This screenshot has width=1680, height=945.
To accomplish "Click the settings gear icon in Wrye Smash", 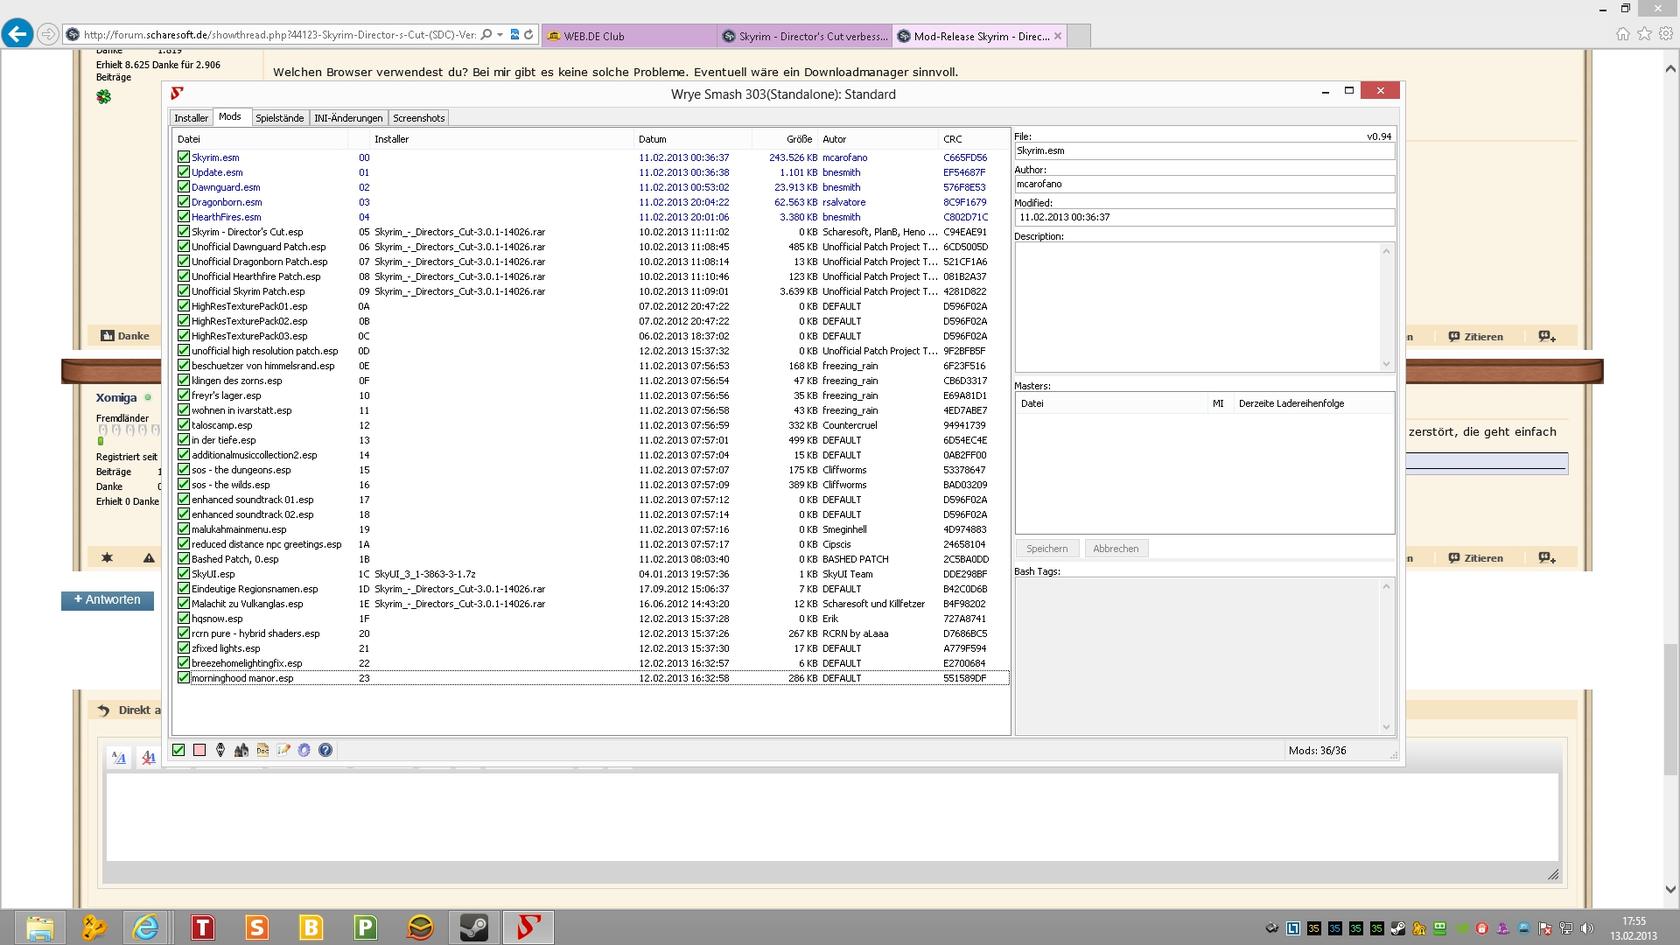I will click(x=304, y=750).
